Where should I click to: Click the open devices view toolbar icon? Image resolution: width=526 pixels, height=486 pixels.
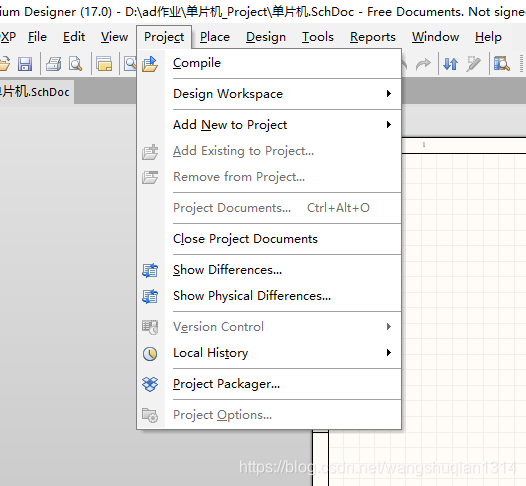point(104,64)
